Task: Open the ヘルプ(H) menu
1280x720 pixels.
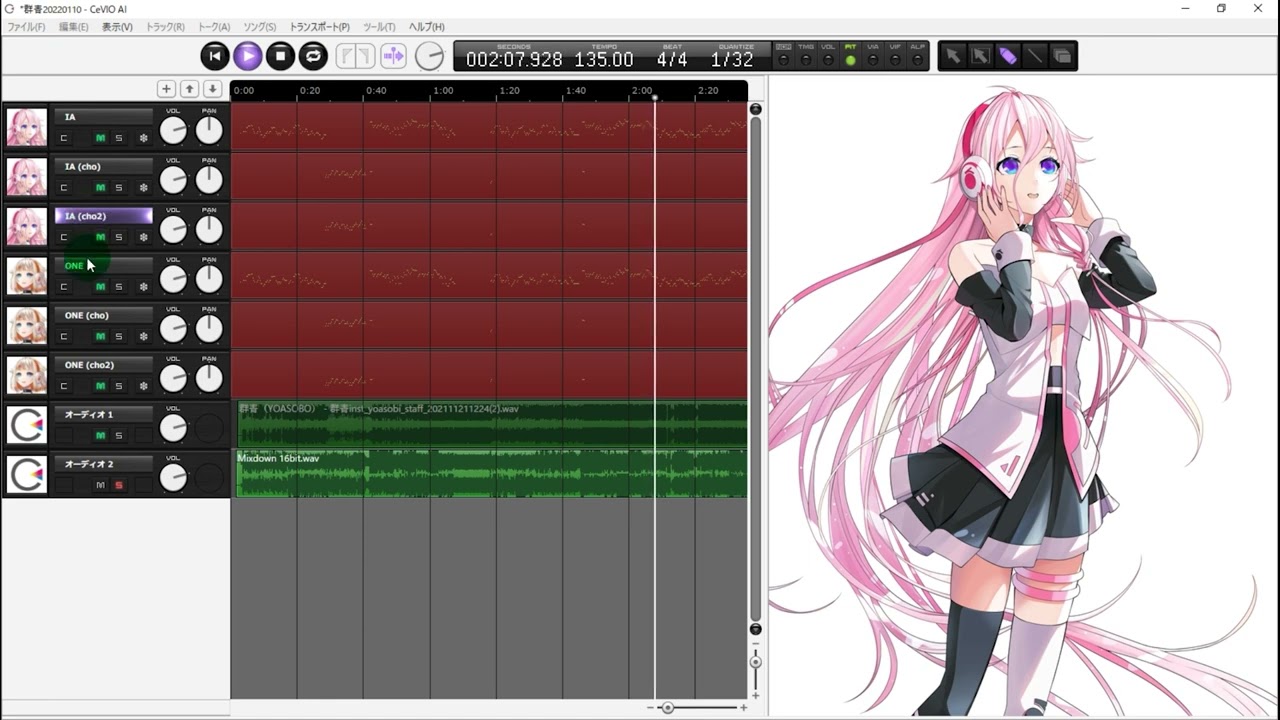Action: coord(427,27)
